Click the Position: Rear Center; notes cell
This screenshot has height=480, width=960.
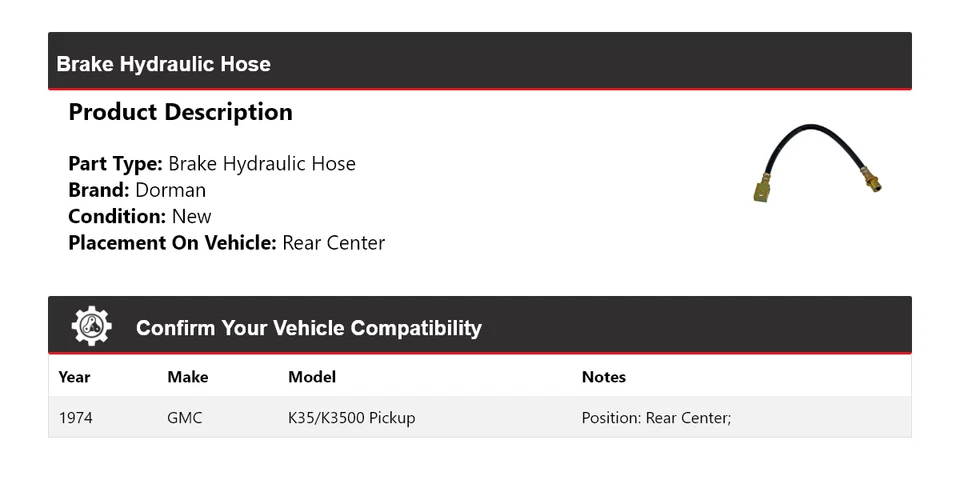click(656, 417)
